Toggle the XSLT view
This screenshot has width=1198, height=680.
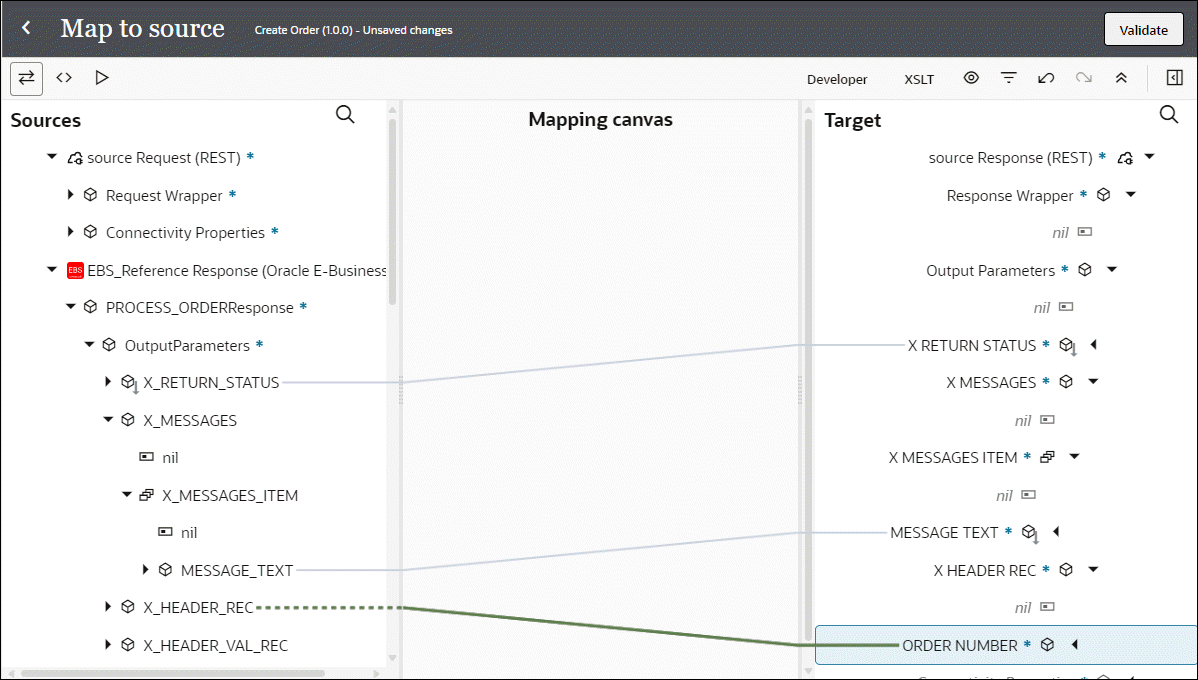coord(919,79)
